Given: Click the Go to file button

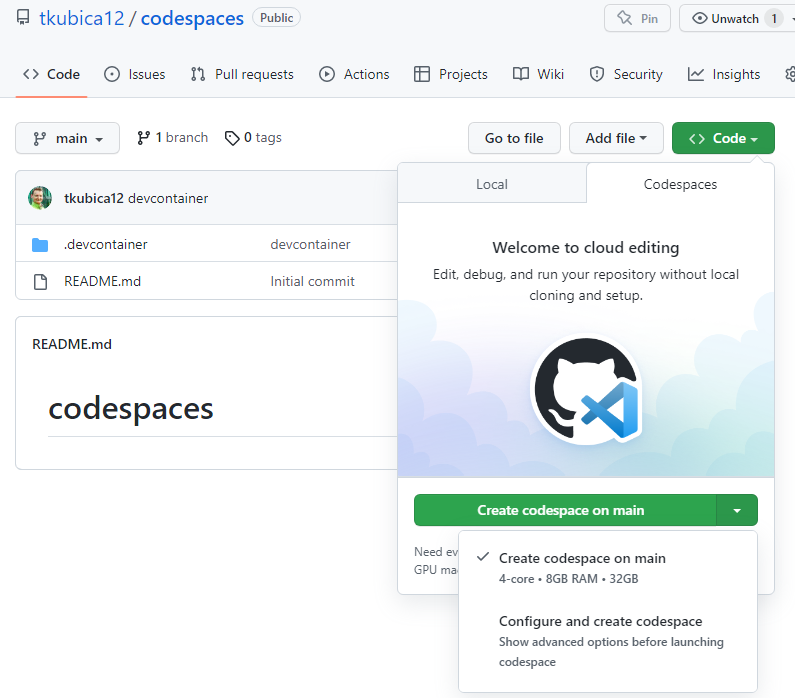Looking at the screenshot, I should click(x=514, y=138).
